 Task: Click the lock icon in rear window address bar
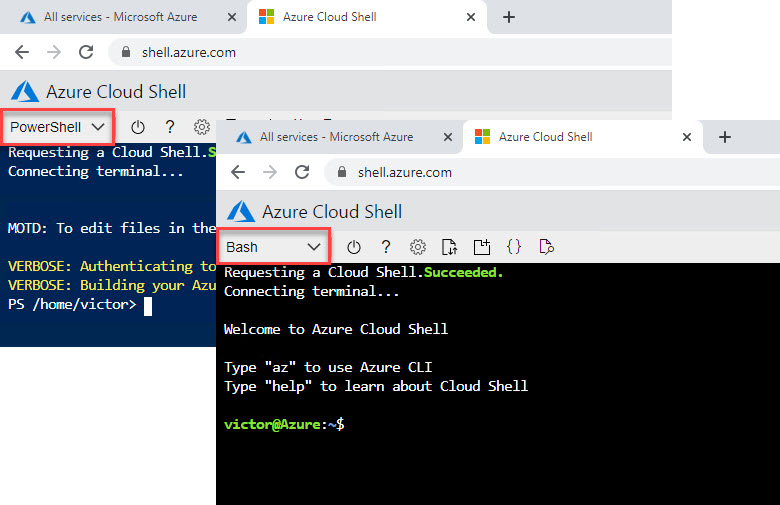126,52
